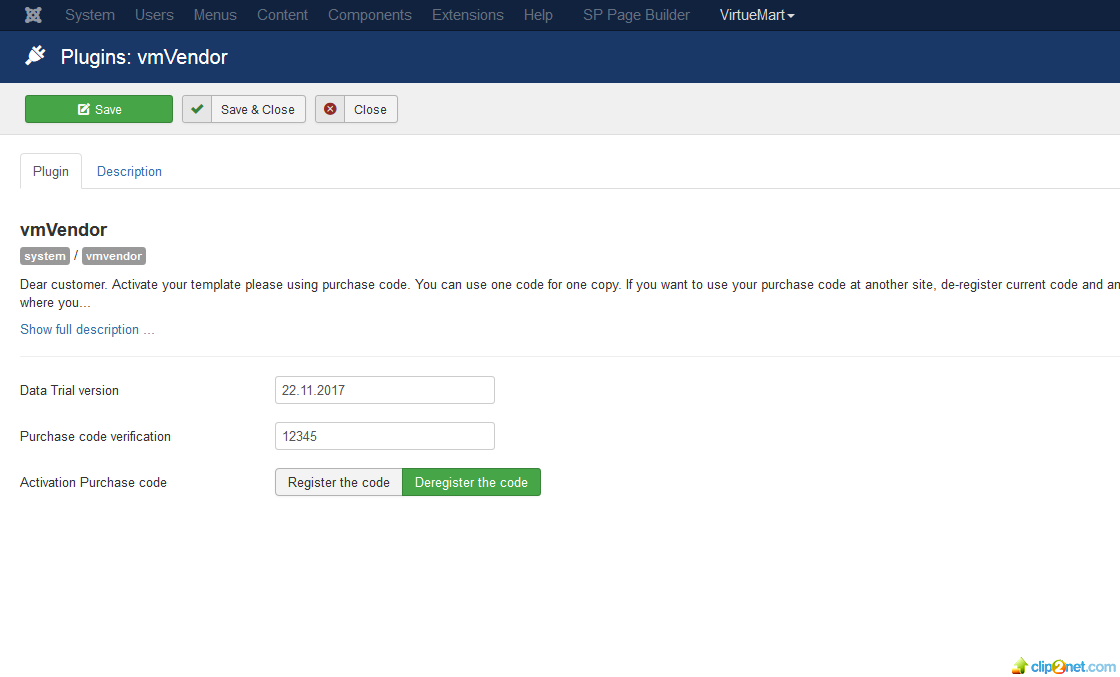The image size is (1120, 677).
Task: Click the clip2net logo watermark
Action: tap(1063, 666)
